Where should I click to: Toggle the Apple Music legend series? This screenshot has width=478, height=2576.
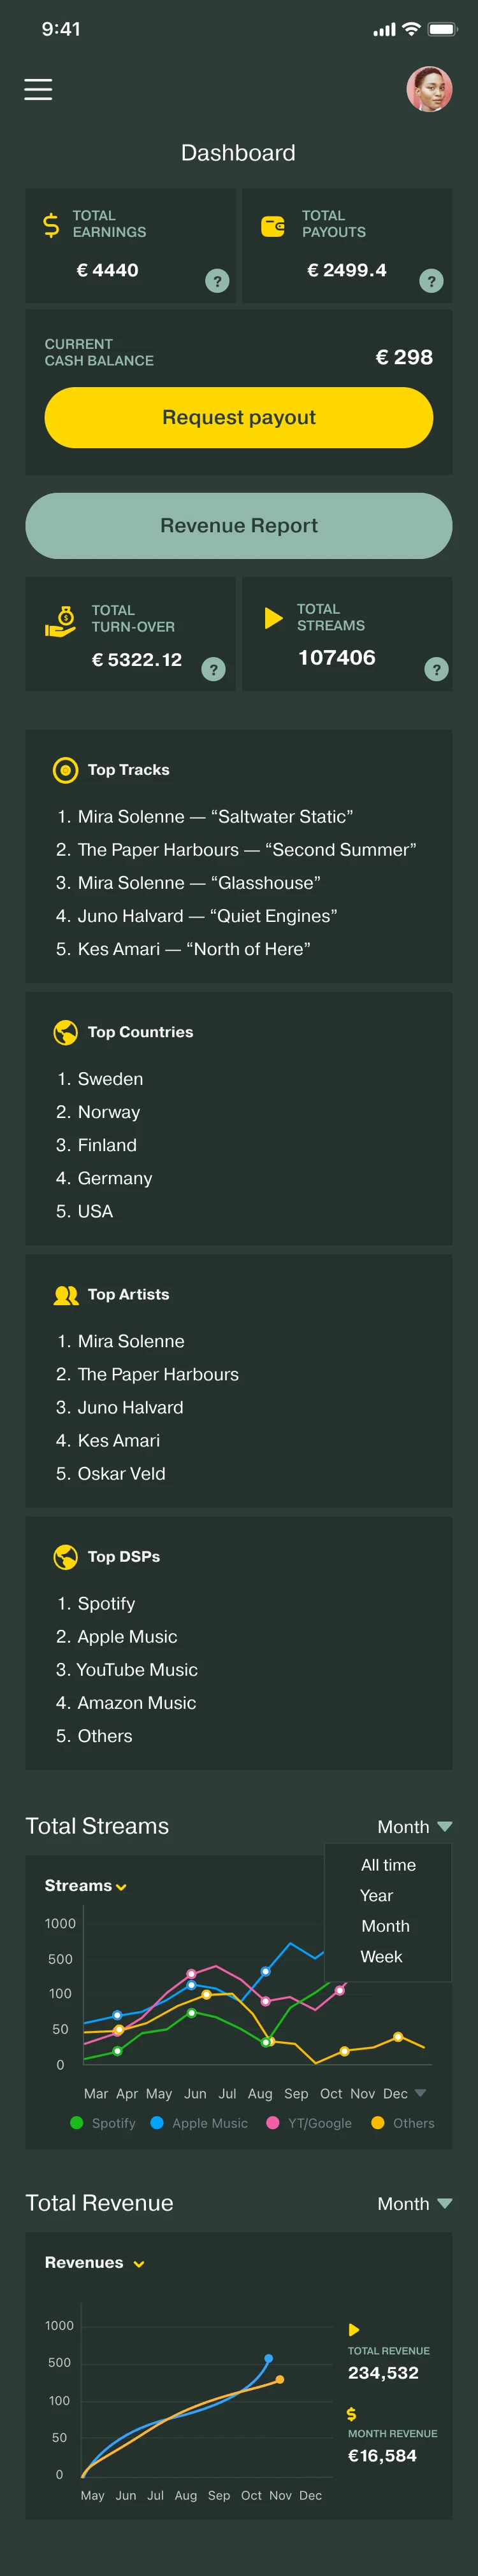pos(199,2123)
